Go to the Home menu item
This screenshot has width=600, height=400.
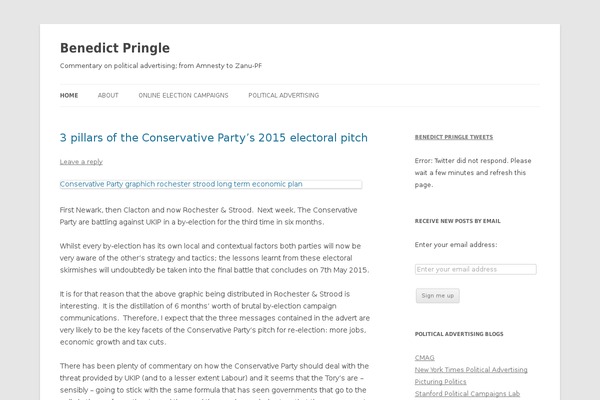(x=69, y=95)
